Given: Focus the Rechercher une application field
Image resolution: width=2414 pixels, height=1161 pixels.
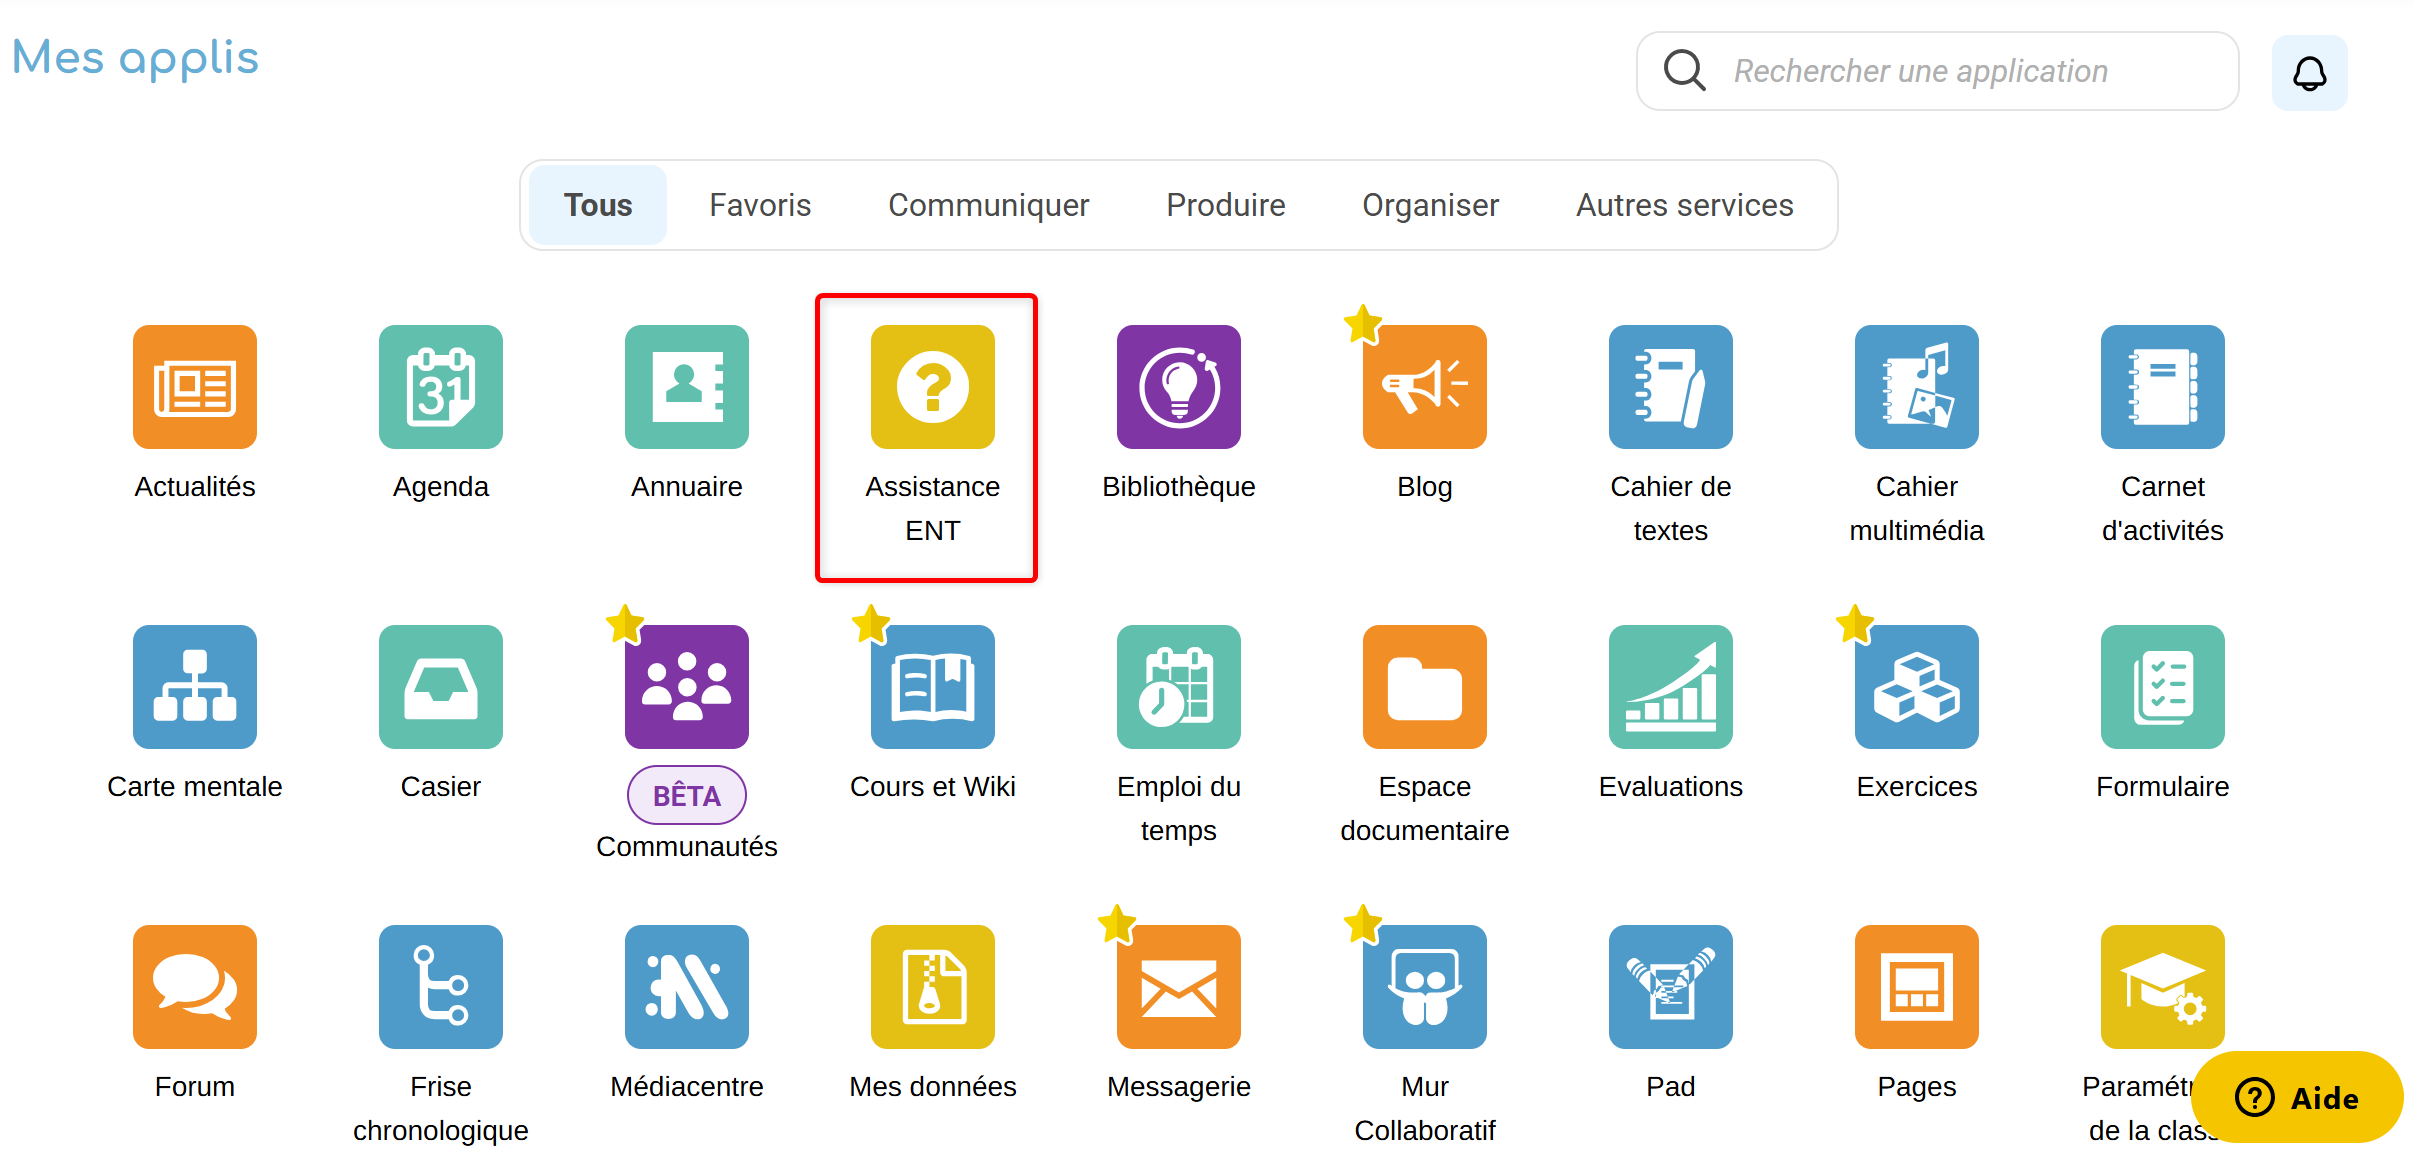Looking at the screenshot, I should pos(1960,71).
